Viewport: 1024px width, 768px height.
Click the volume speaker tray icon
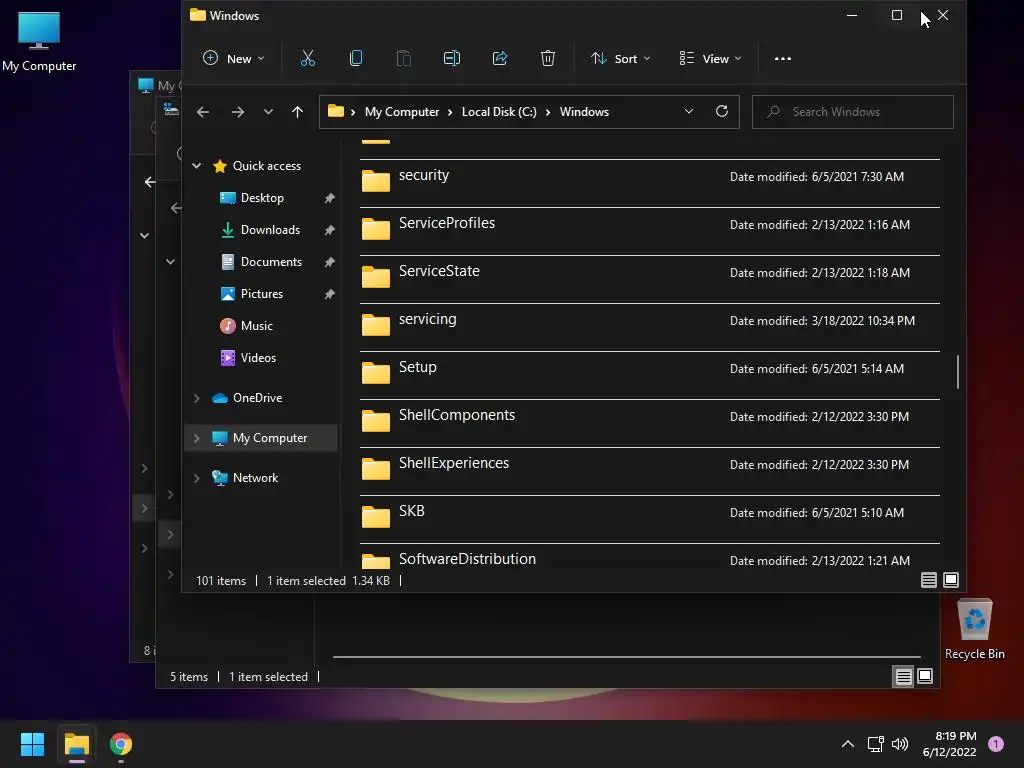[x=900, y=744]
